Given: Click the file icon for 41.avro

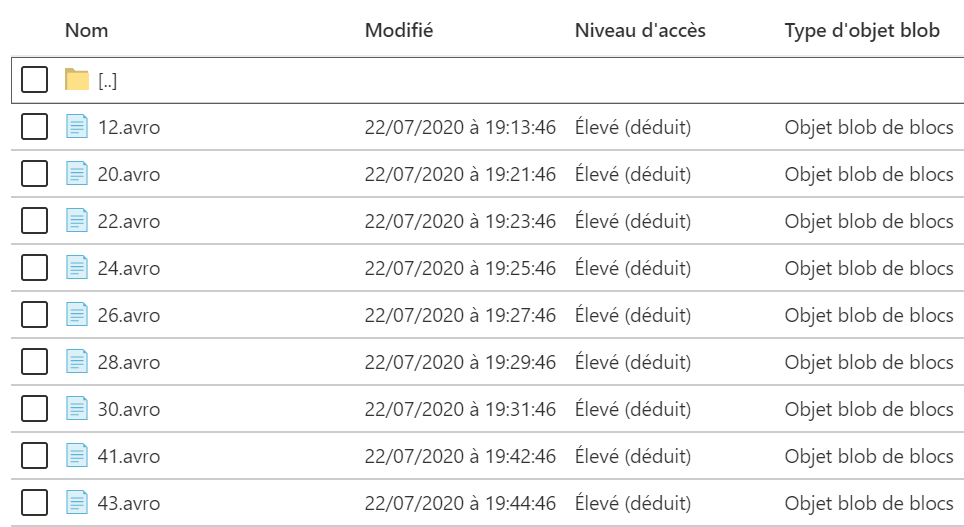Looking at the screenshot, I should pyautogui.click(x=77, y=456).
